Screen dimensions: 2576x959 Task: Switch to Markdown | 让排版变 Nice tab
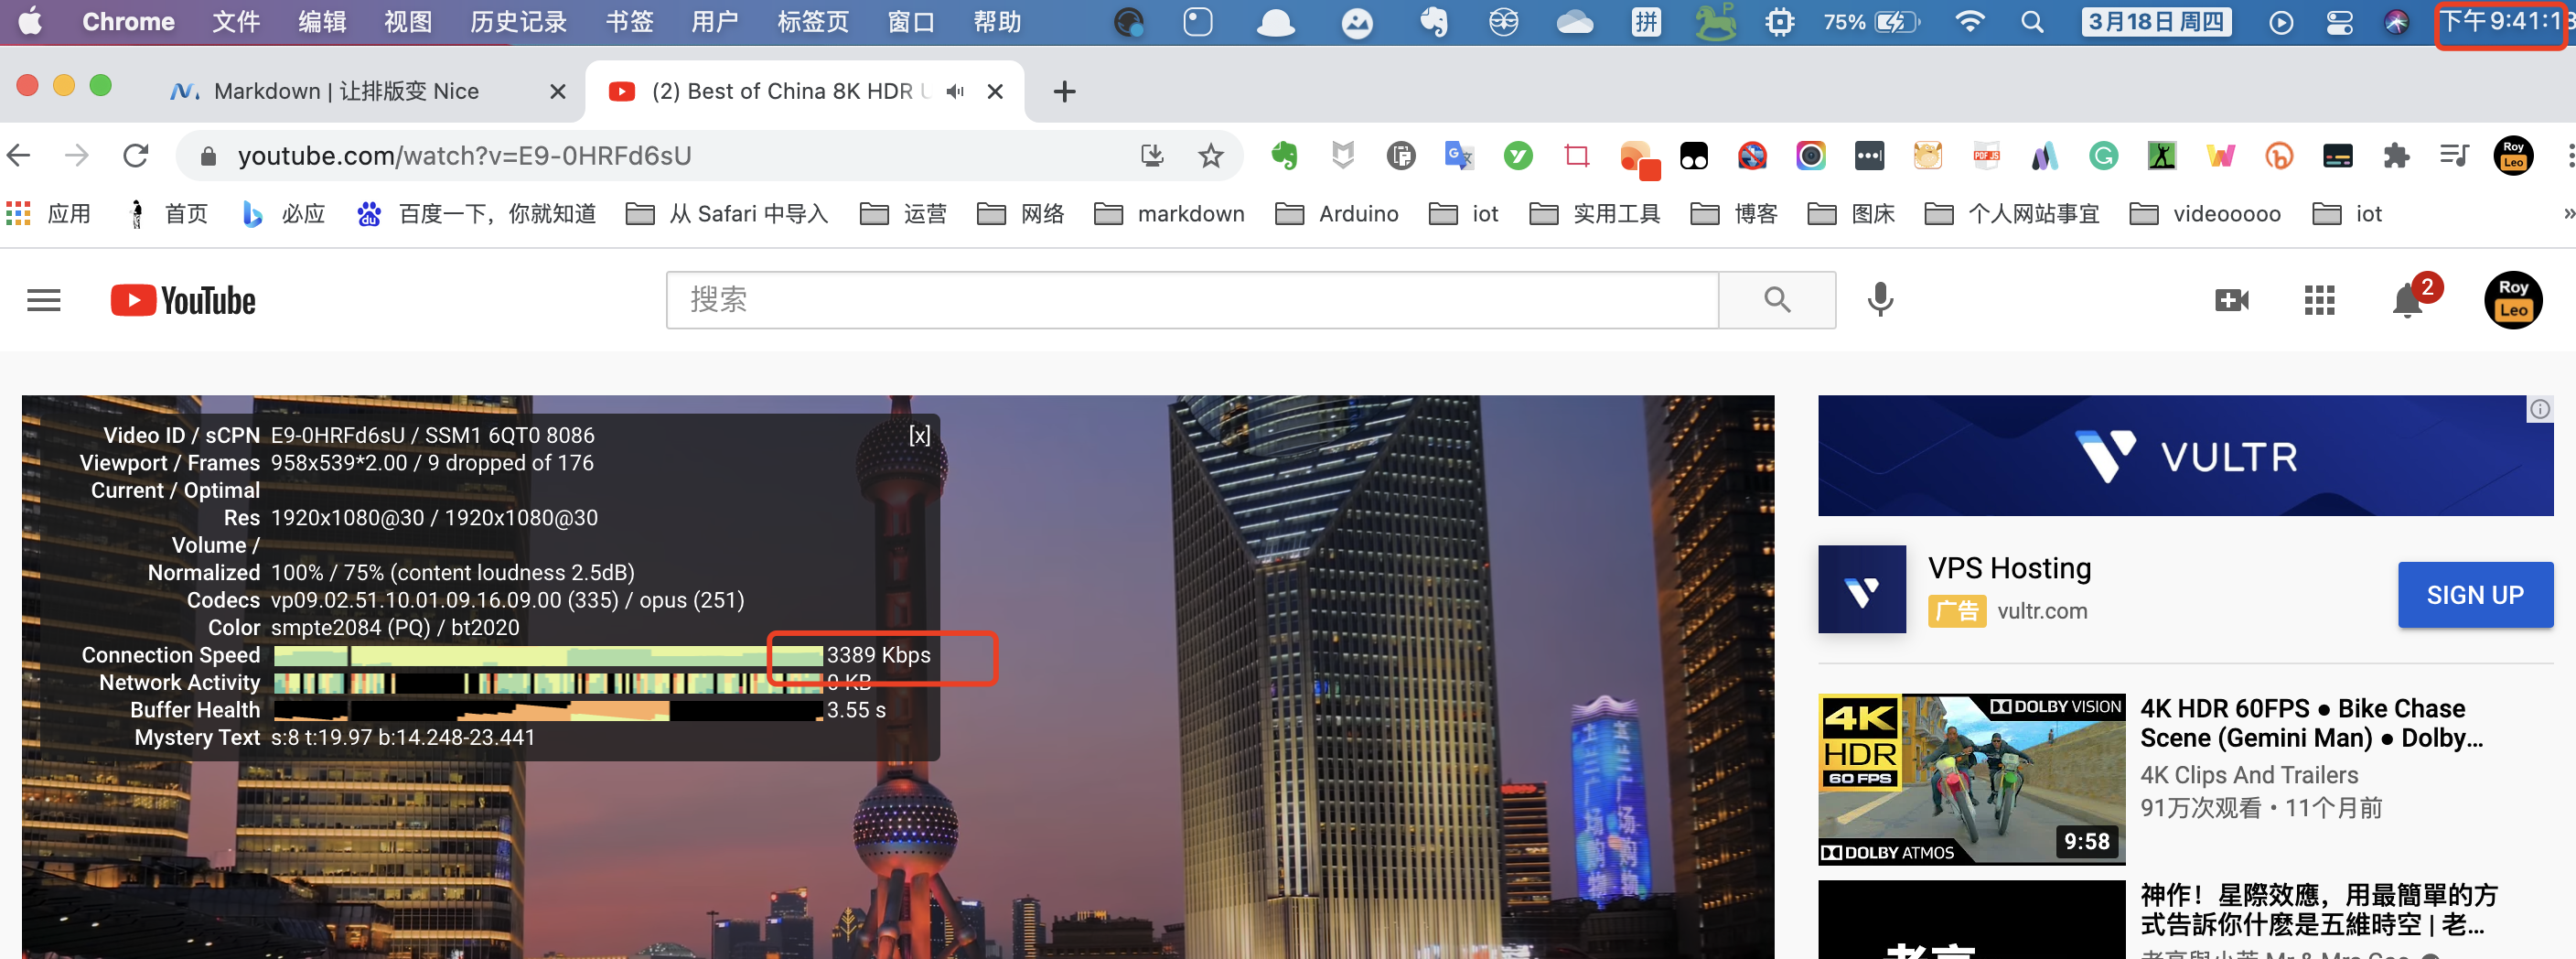pos(345,92)
